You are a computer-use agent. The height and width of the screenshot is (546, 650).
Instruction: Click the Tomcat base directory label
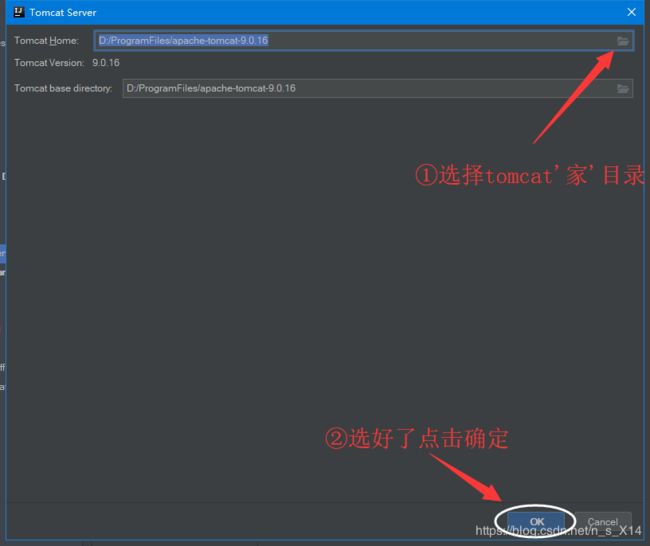(63, 88)
